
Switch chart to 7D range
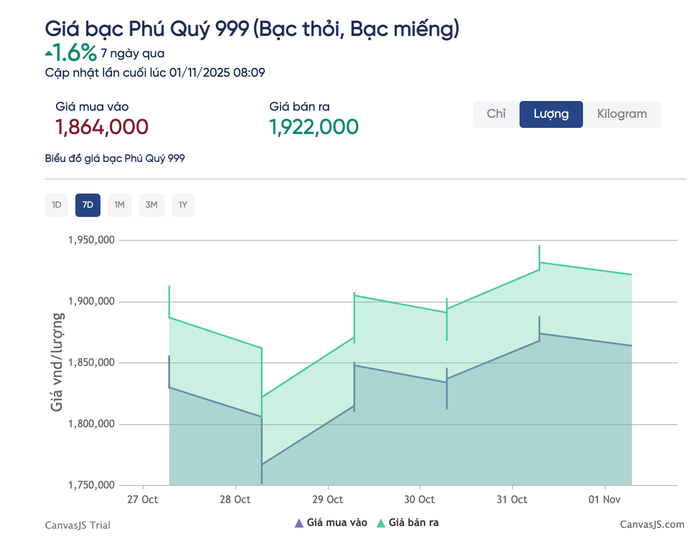(x=88, y=205)
